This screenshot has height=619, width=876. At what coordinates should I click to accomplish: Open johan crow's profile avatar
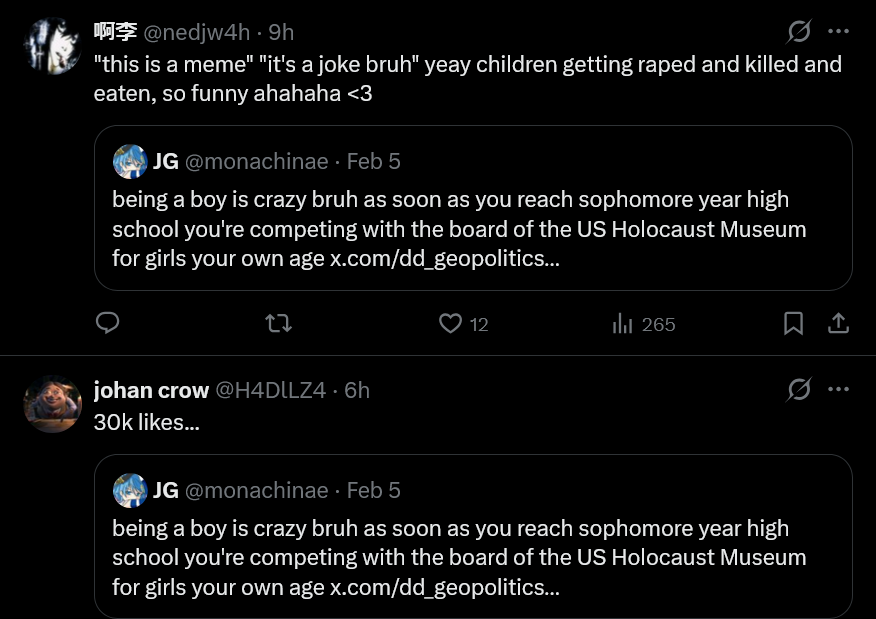52,403
